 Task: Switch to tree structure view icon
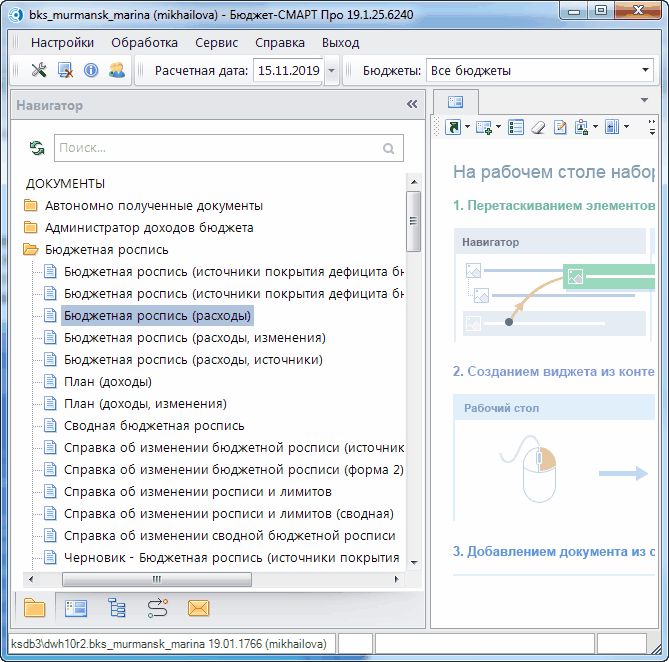pos(117,607)
